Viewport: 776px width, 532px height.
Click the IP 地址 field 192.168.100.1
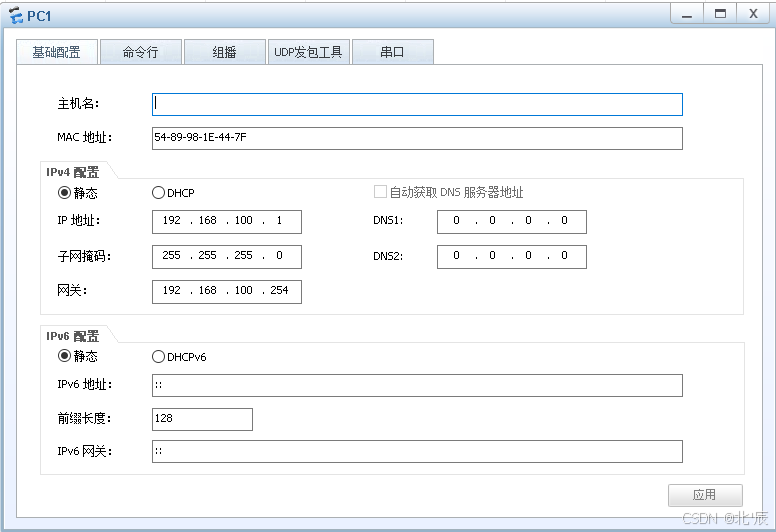coord(227,222)
